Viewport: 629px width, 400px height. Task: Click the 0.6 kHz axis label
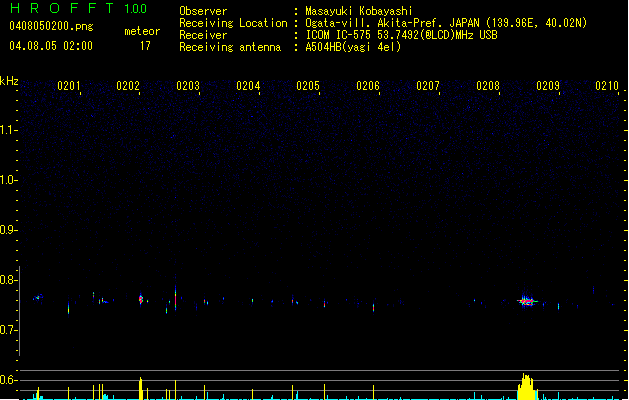[x=8, y=380]
